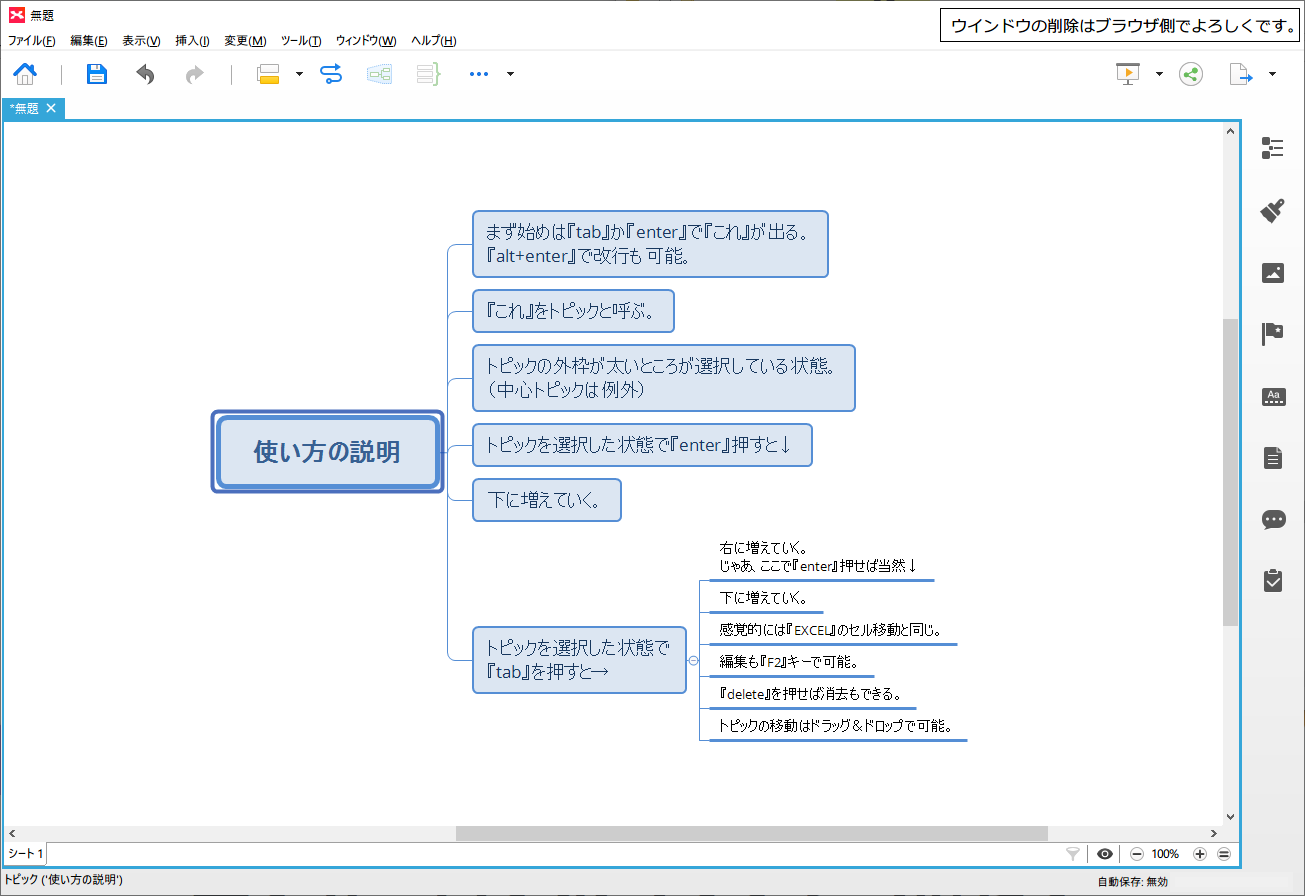Go to the Home icon in toolbar

click(25, 74)
